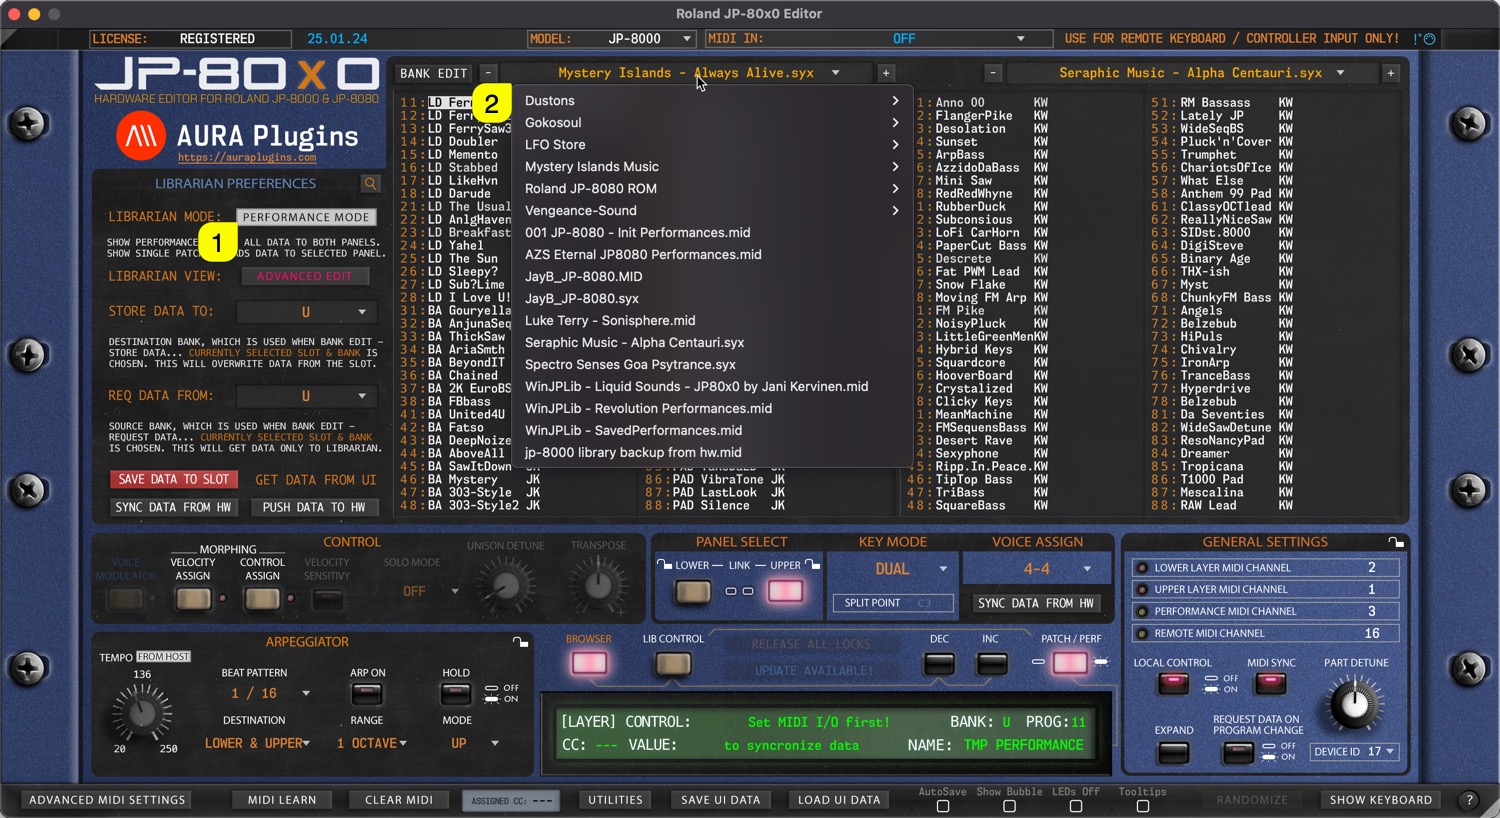Open the auraplugins.com link
The height and width of the screenshot is (818, 1500).
point(247,158)
